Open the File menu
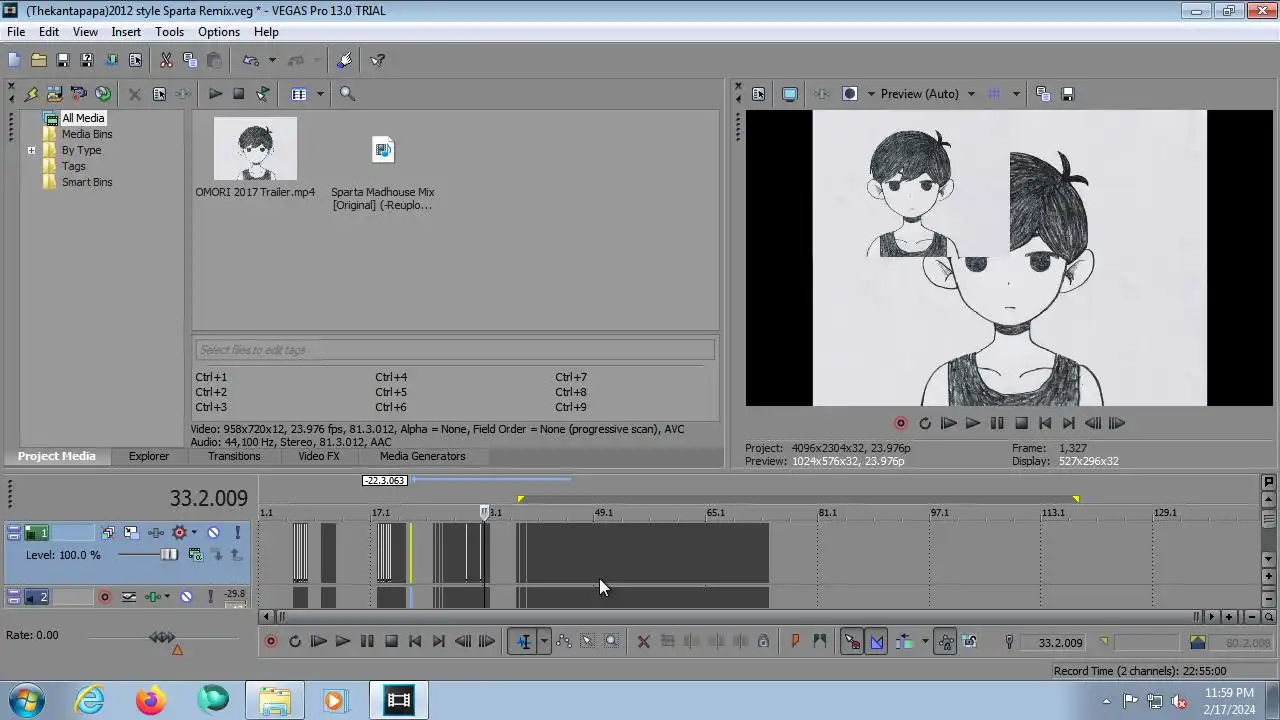This screenshot has width=1280, height=720. point(16,32)
